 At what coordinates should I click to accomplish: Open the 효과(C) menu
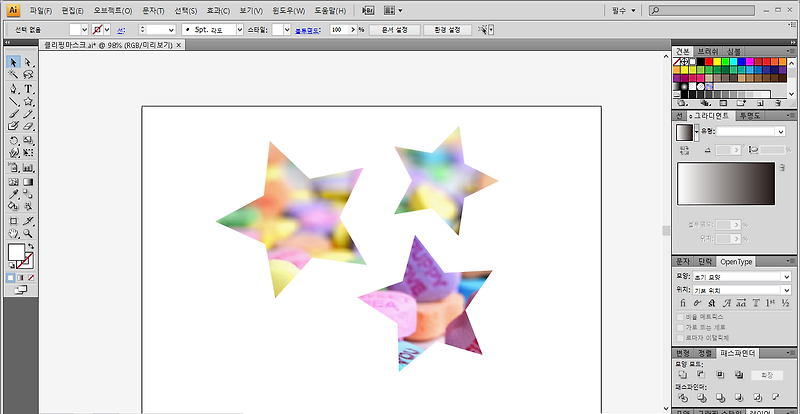218,11
